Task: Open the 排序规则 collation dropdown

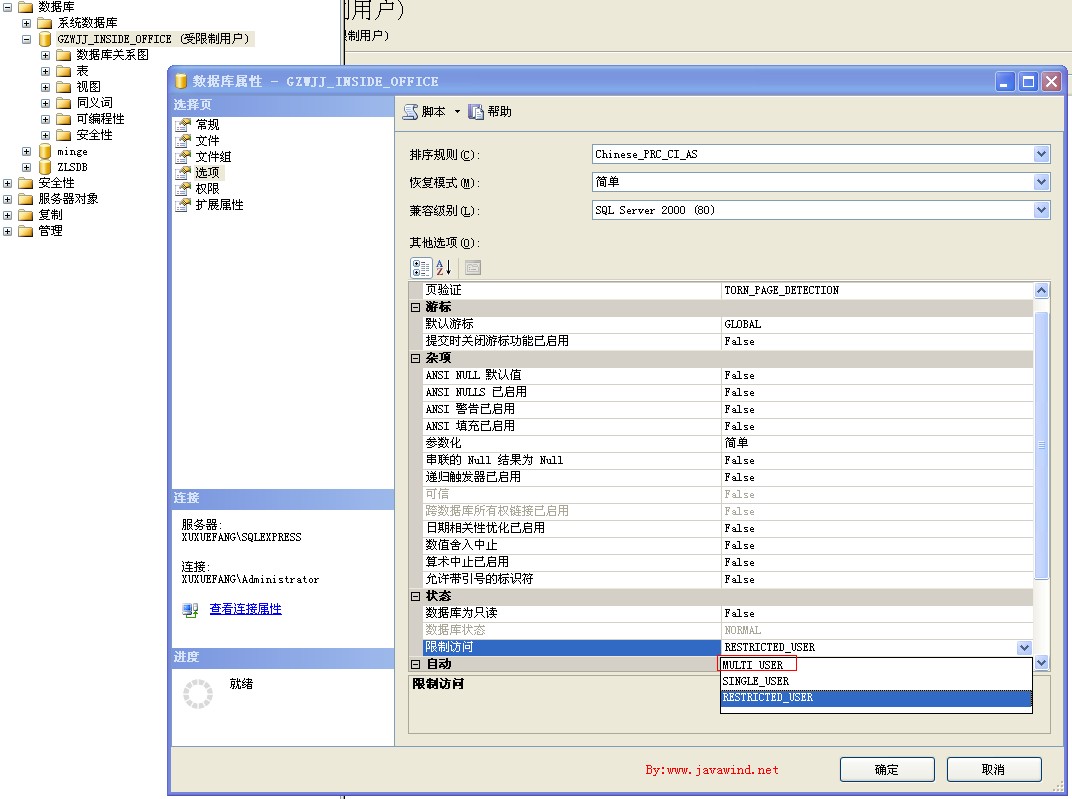Action: click(1041, 154)
